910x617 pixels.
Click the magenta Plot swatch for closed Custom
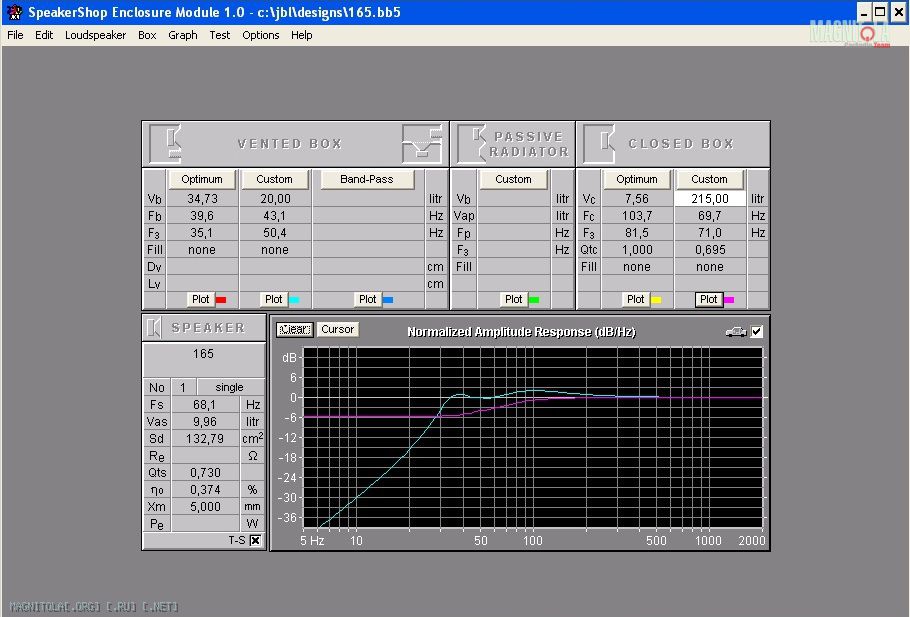729,299
